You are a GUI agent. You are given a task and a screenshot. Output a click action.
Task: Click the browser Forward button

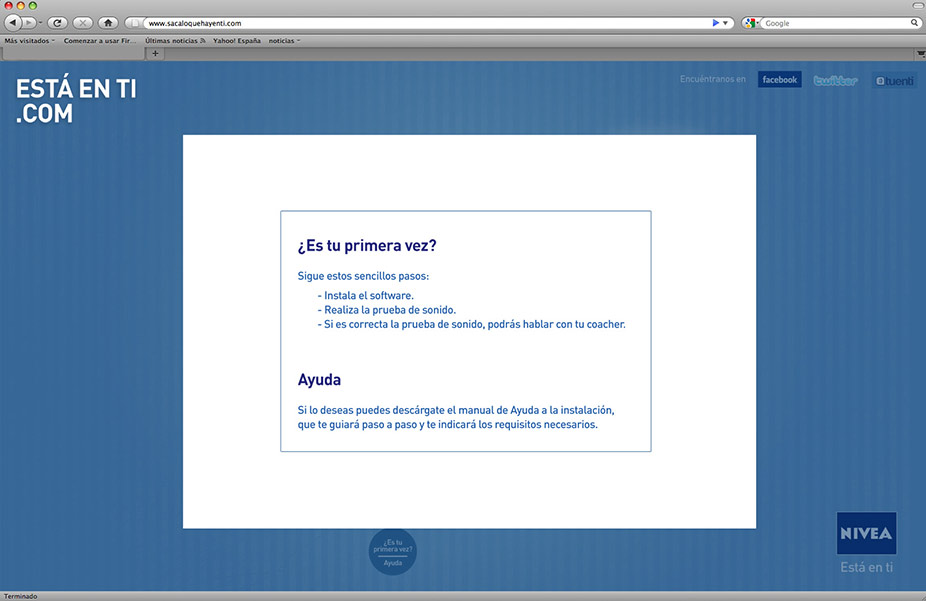pyautogui.click(x=29, y=22)
